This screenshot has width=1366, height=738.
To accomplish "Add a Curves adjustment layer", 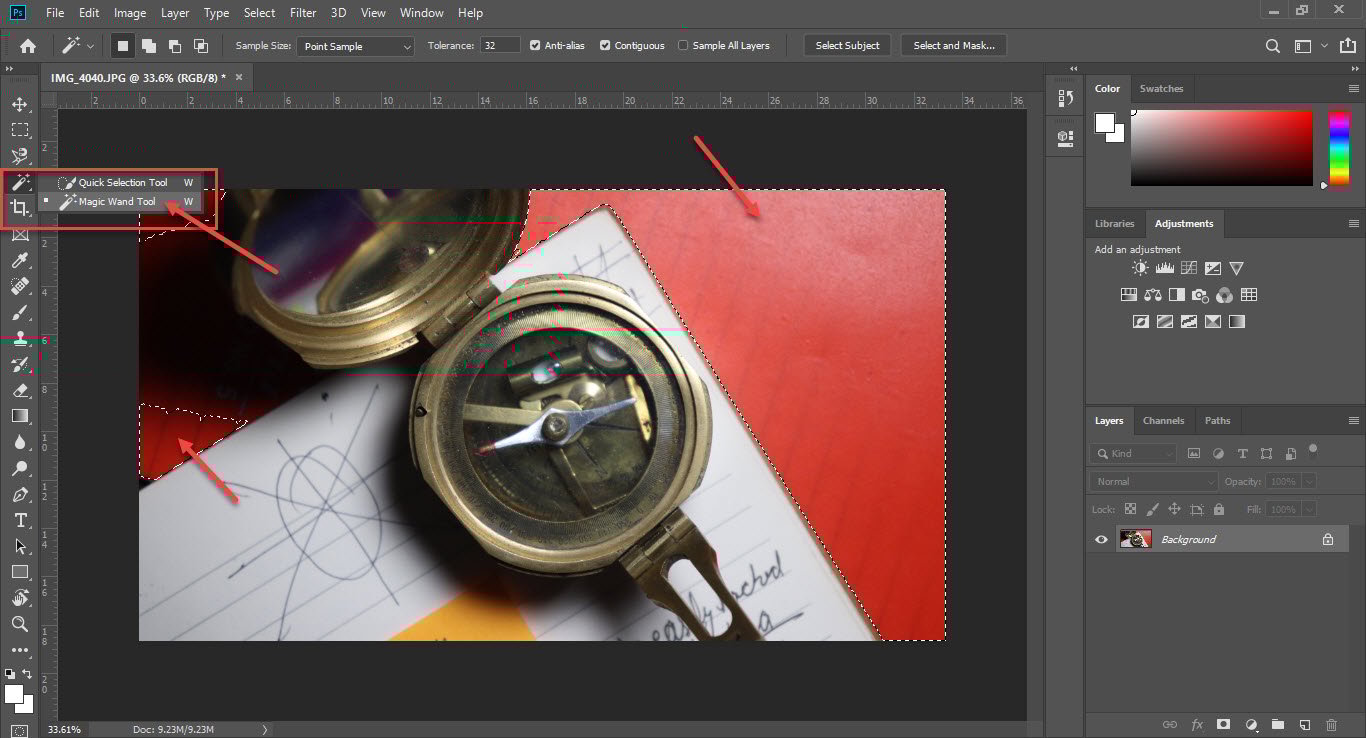I will point(1188,268).
